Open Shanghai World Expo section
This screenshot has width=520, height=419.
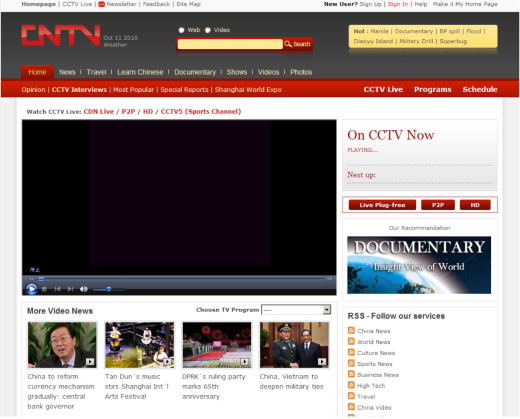[x=248, y=90]
